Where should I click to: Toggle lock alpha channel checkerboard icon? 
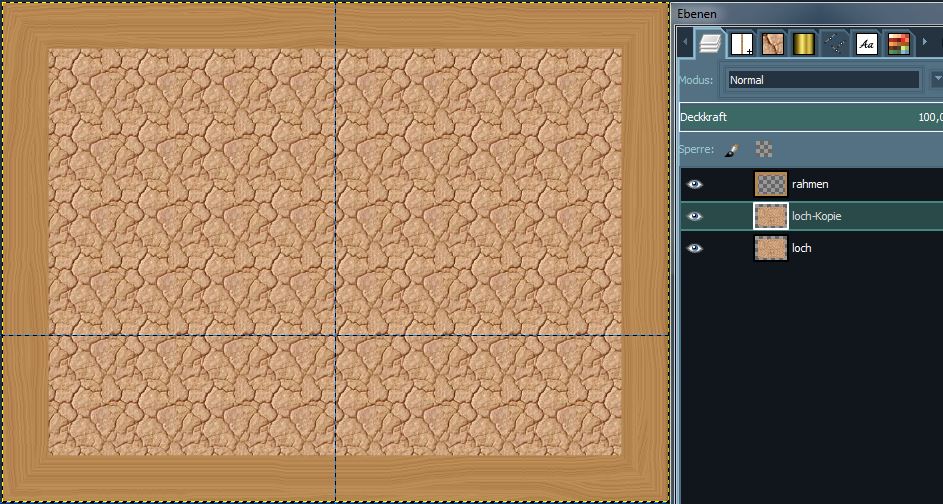click(x=764, y=149)
